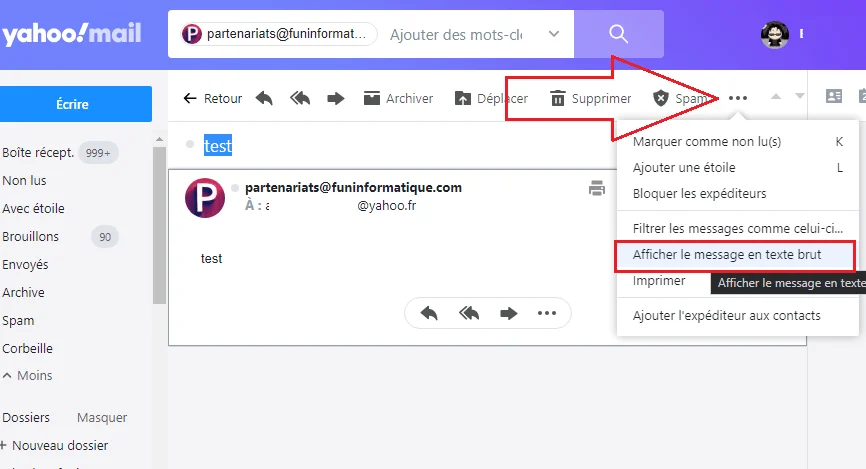Select Filtrer les messages comme celui-ci
Viewport: 866px width, 469px height.
point(738,228)
